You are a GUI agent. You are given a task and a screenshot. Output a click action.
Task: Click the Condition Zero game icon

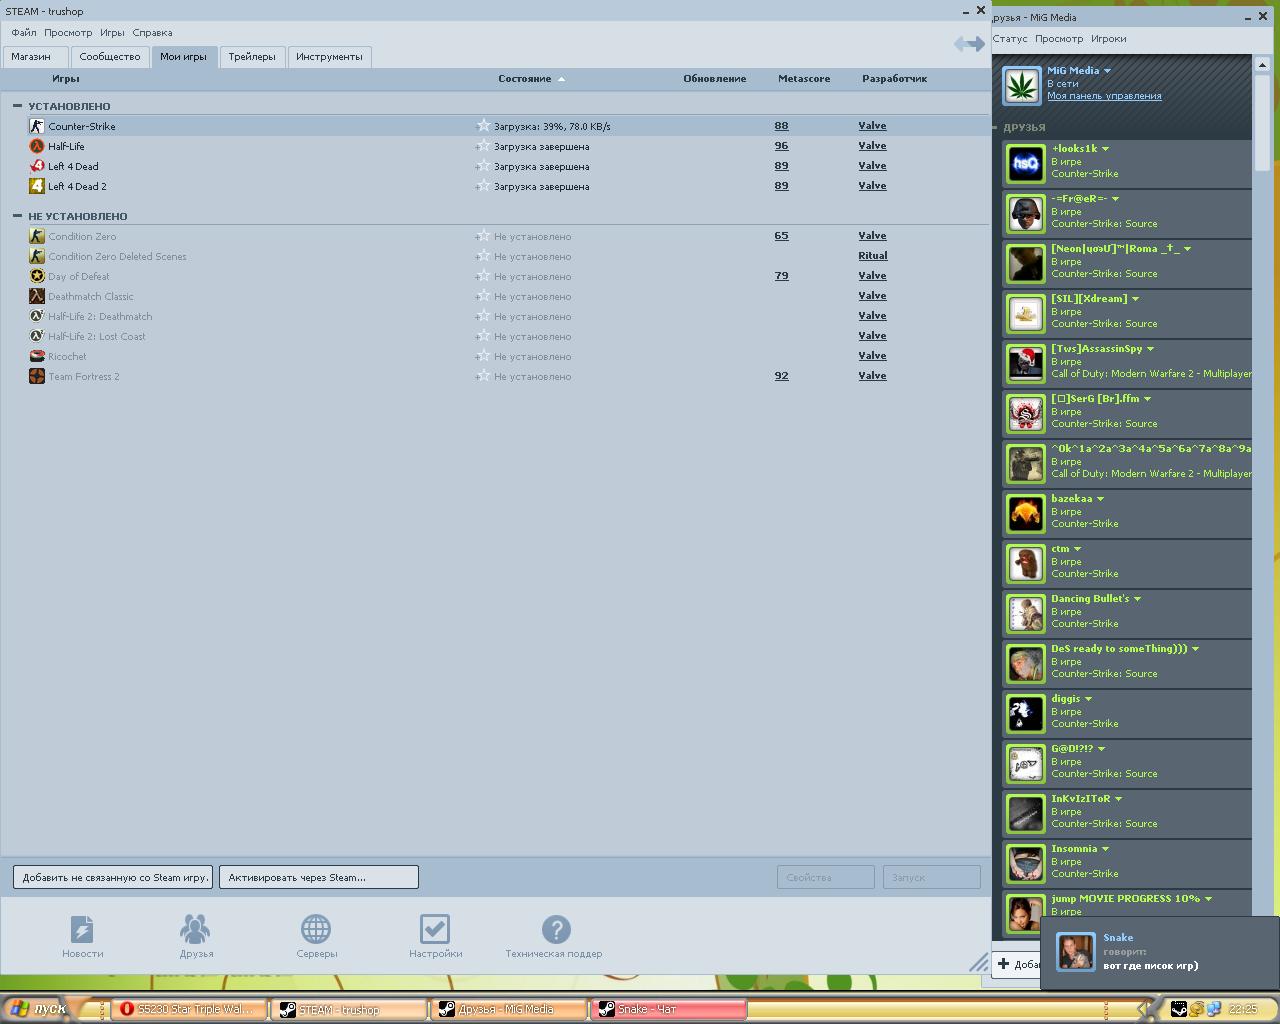tap(37, 236)
